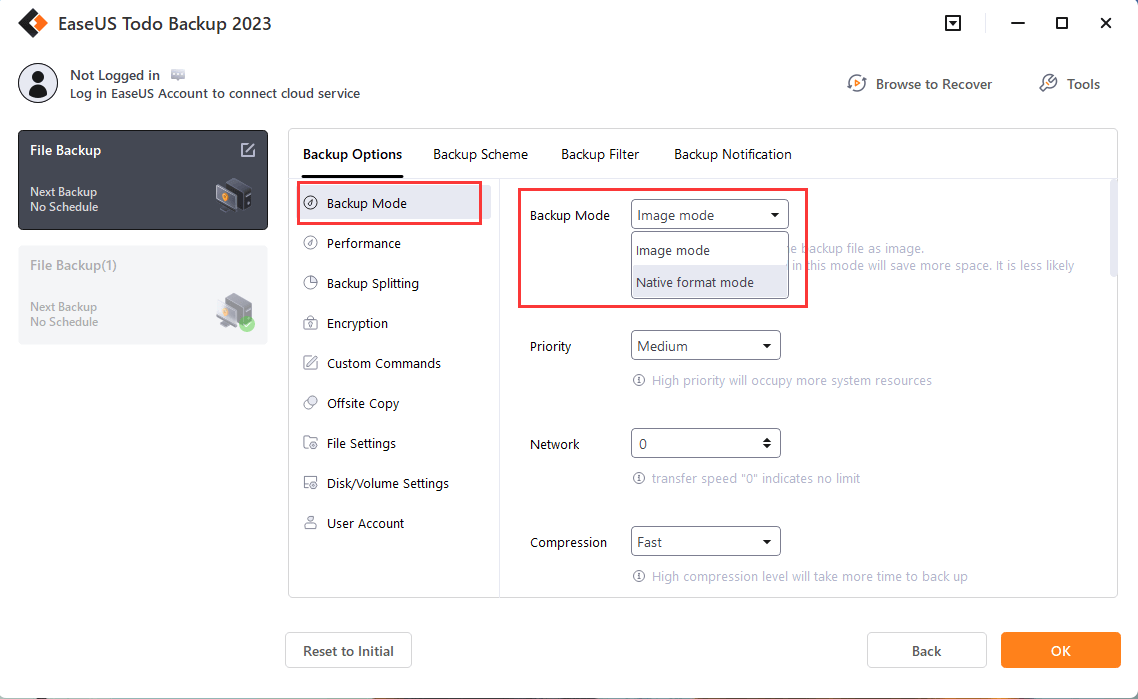
Task: Click Browse to Recover link
Action: [x=933, y=84]
